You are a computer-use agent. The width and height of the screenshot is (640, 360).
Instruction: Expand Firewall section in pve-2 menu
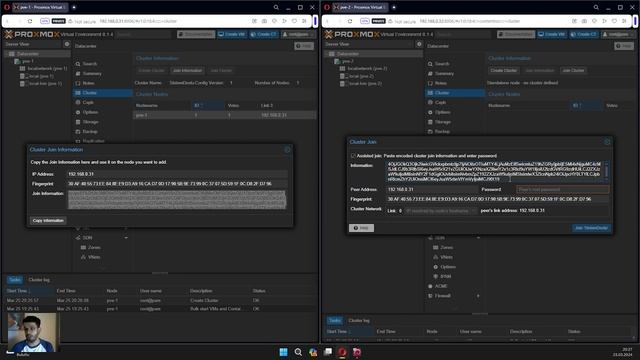click(x=478, y=296)
